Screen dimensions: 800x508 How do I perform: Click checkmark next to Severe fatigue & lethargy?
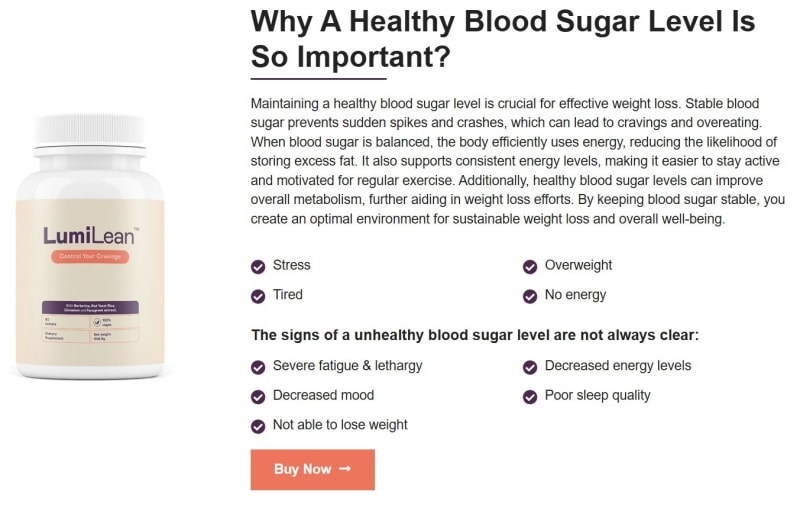258,367
